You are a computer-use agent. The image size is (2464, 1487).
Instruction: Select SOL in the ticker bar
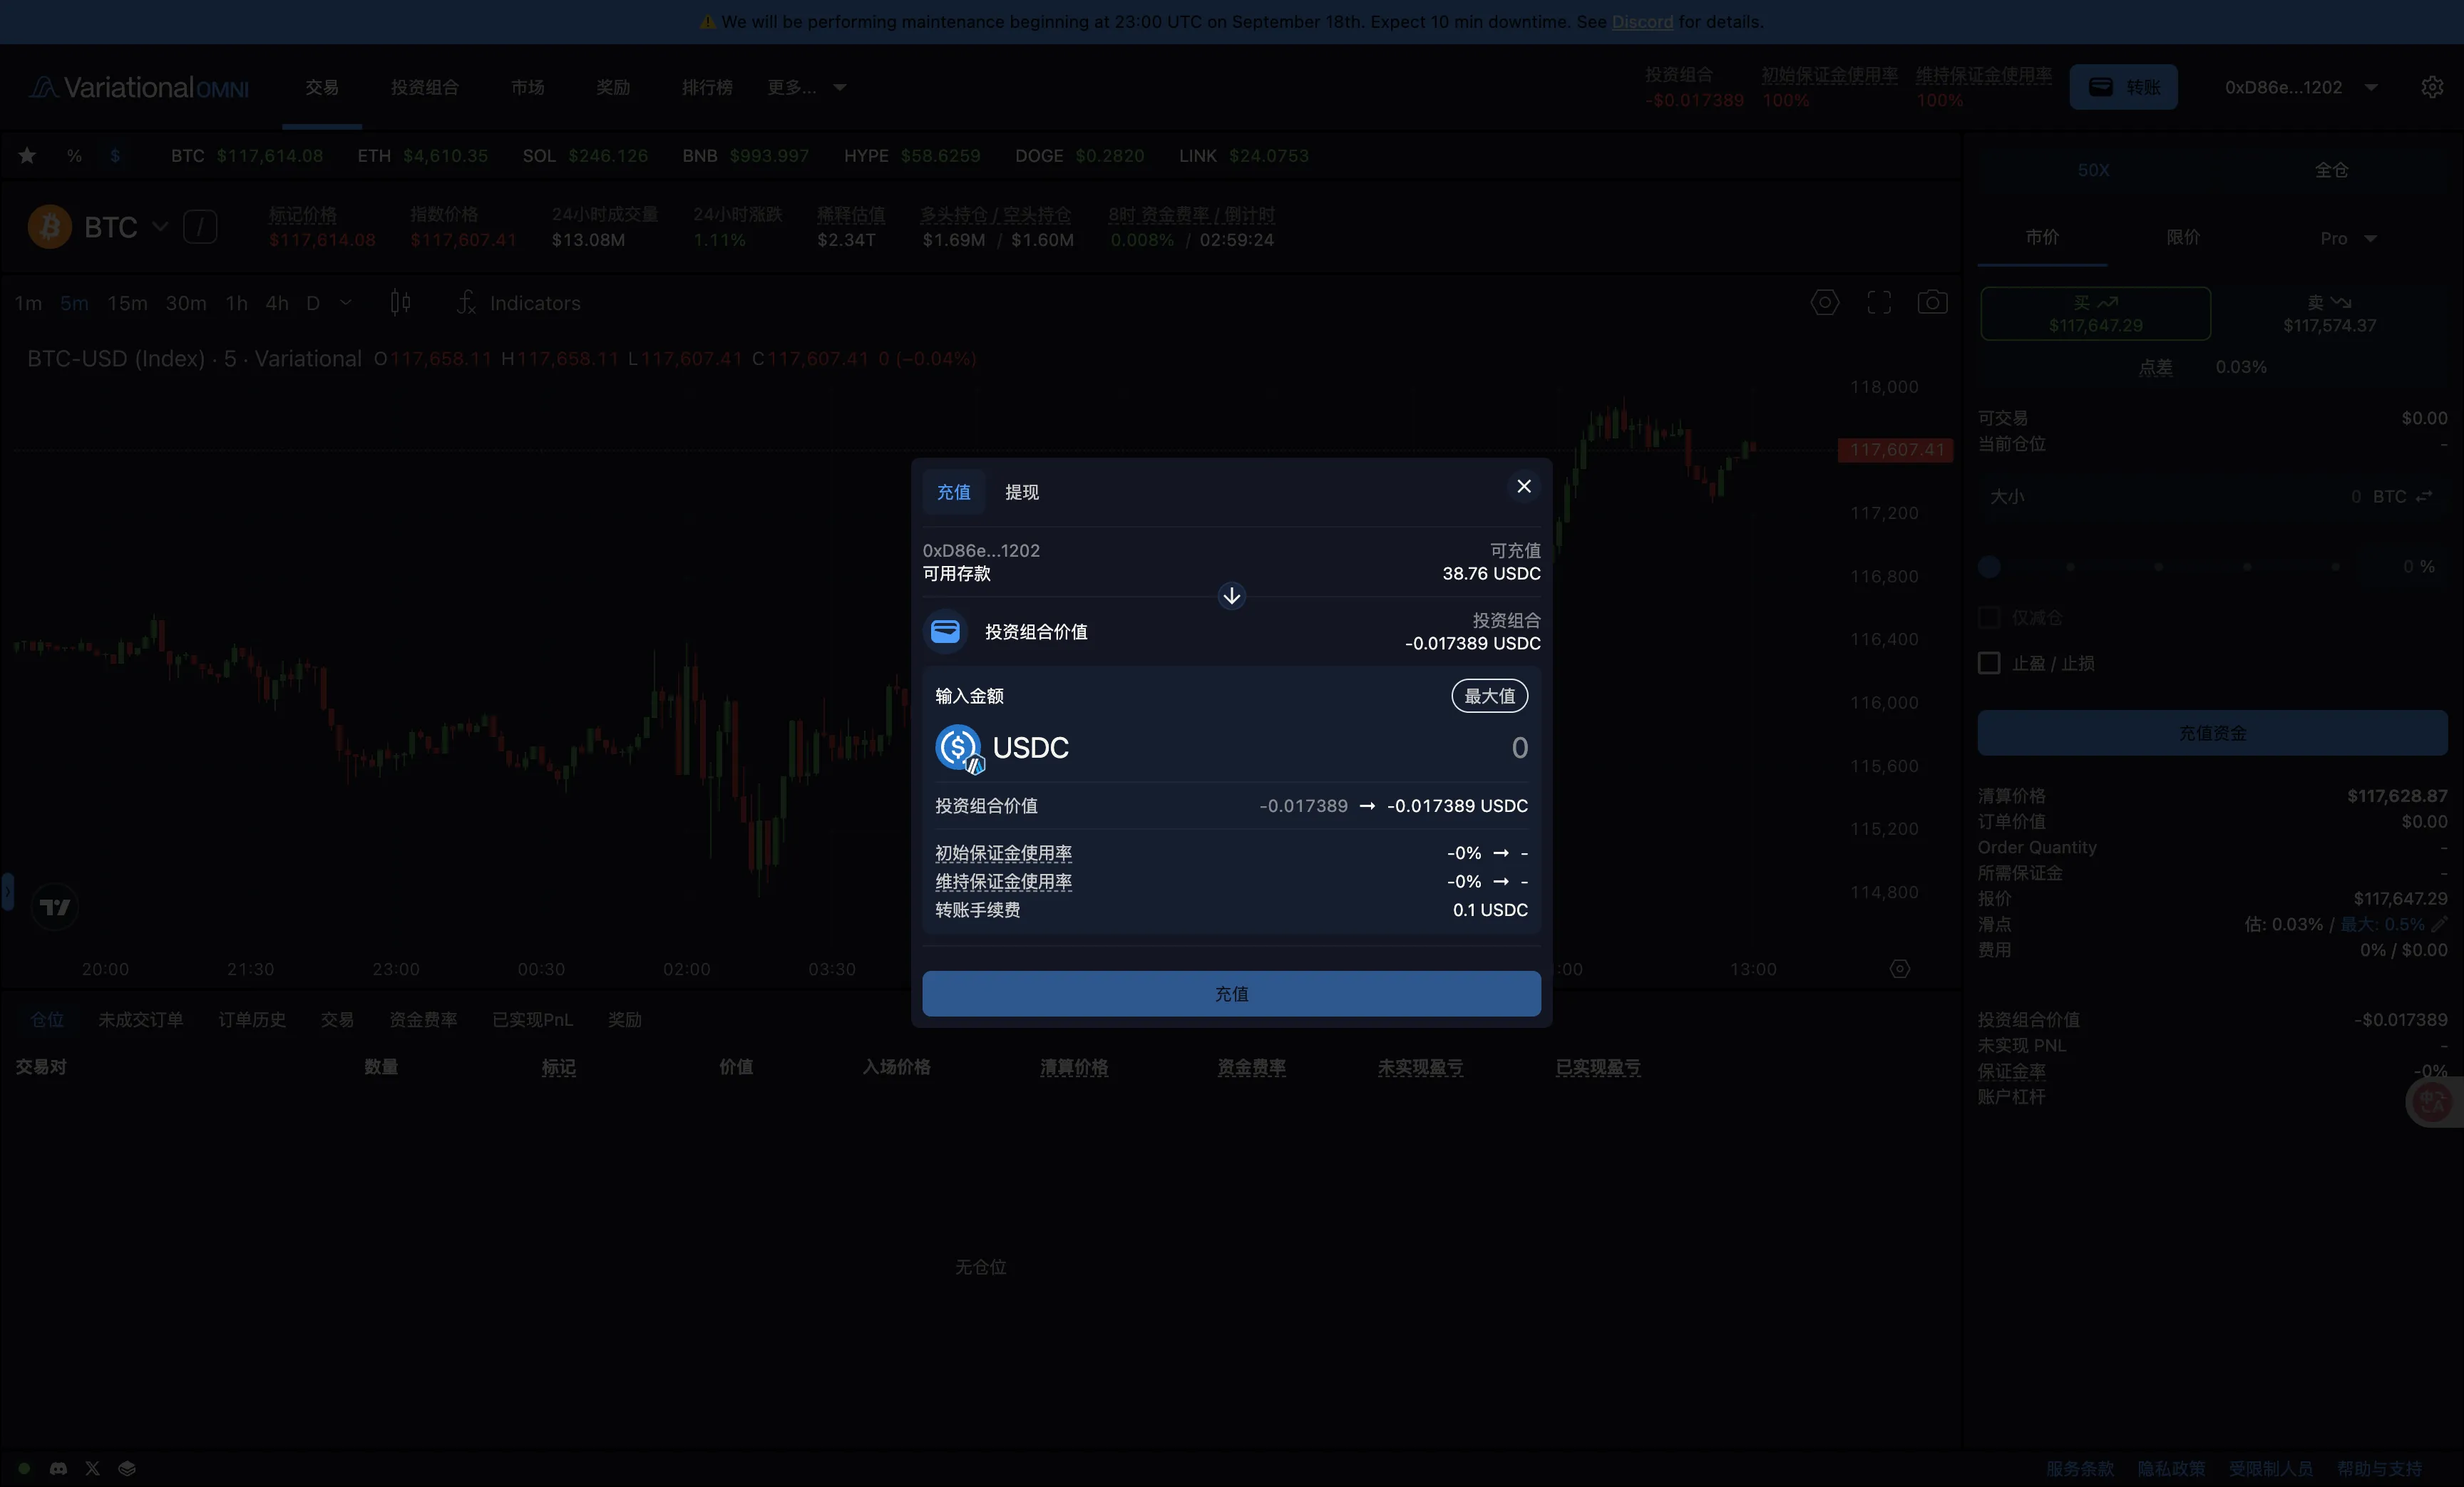(585, 156)
